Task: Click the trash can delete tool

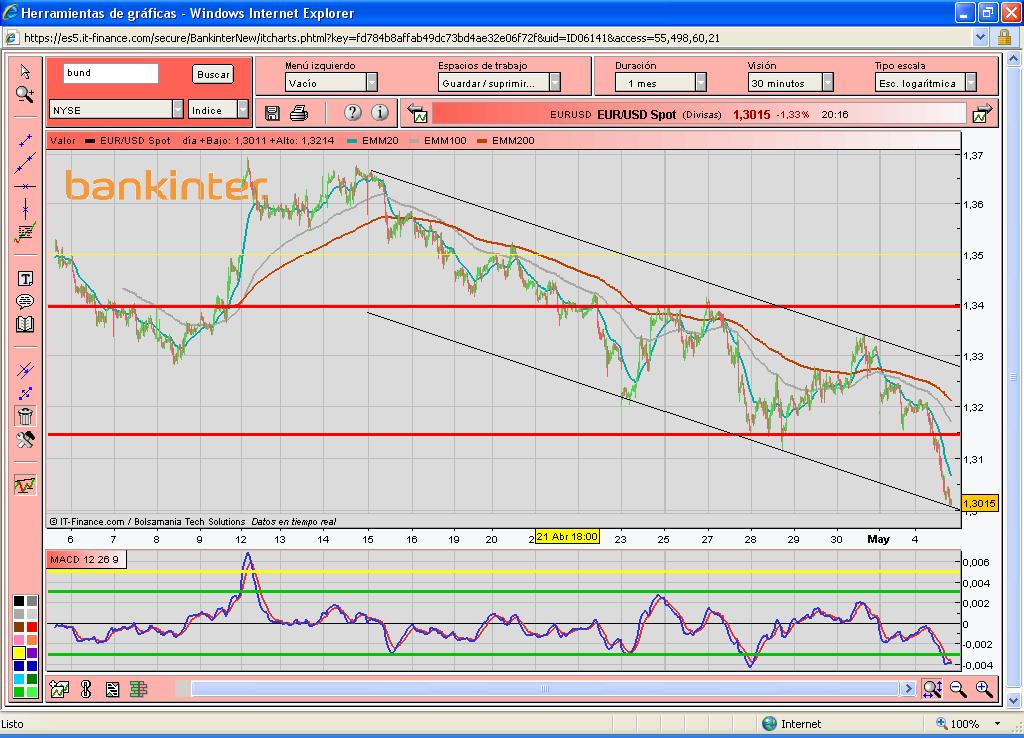Action: (25, 417)
